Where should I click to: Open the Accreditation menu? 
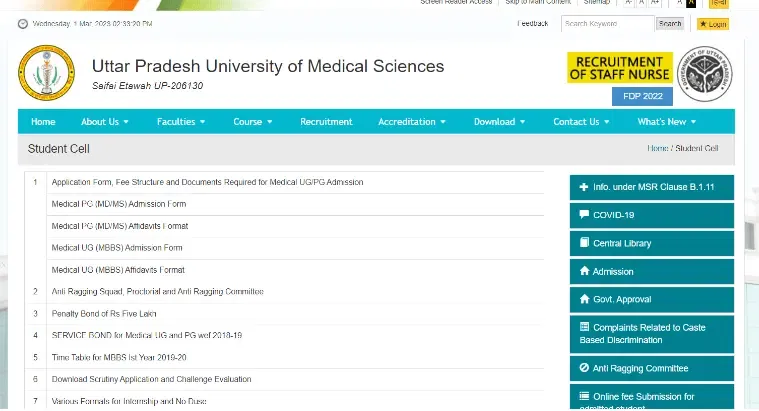click(413, 122)
